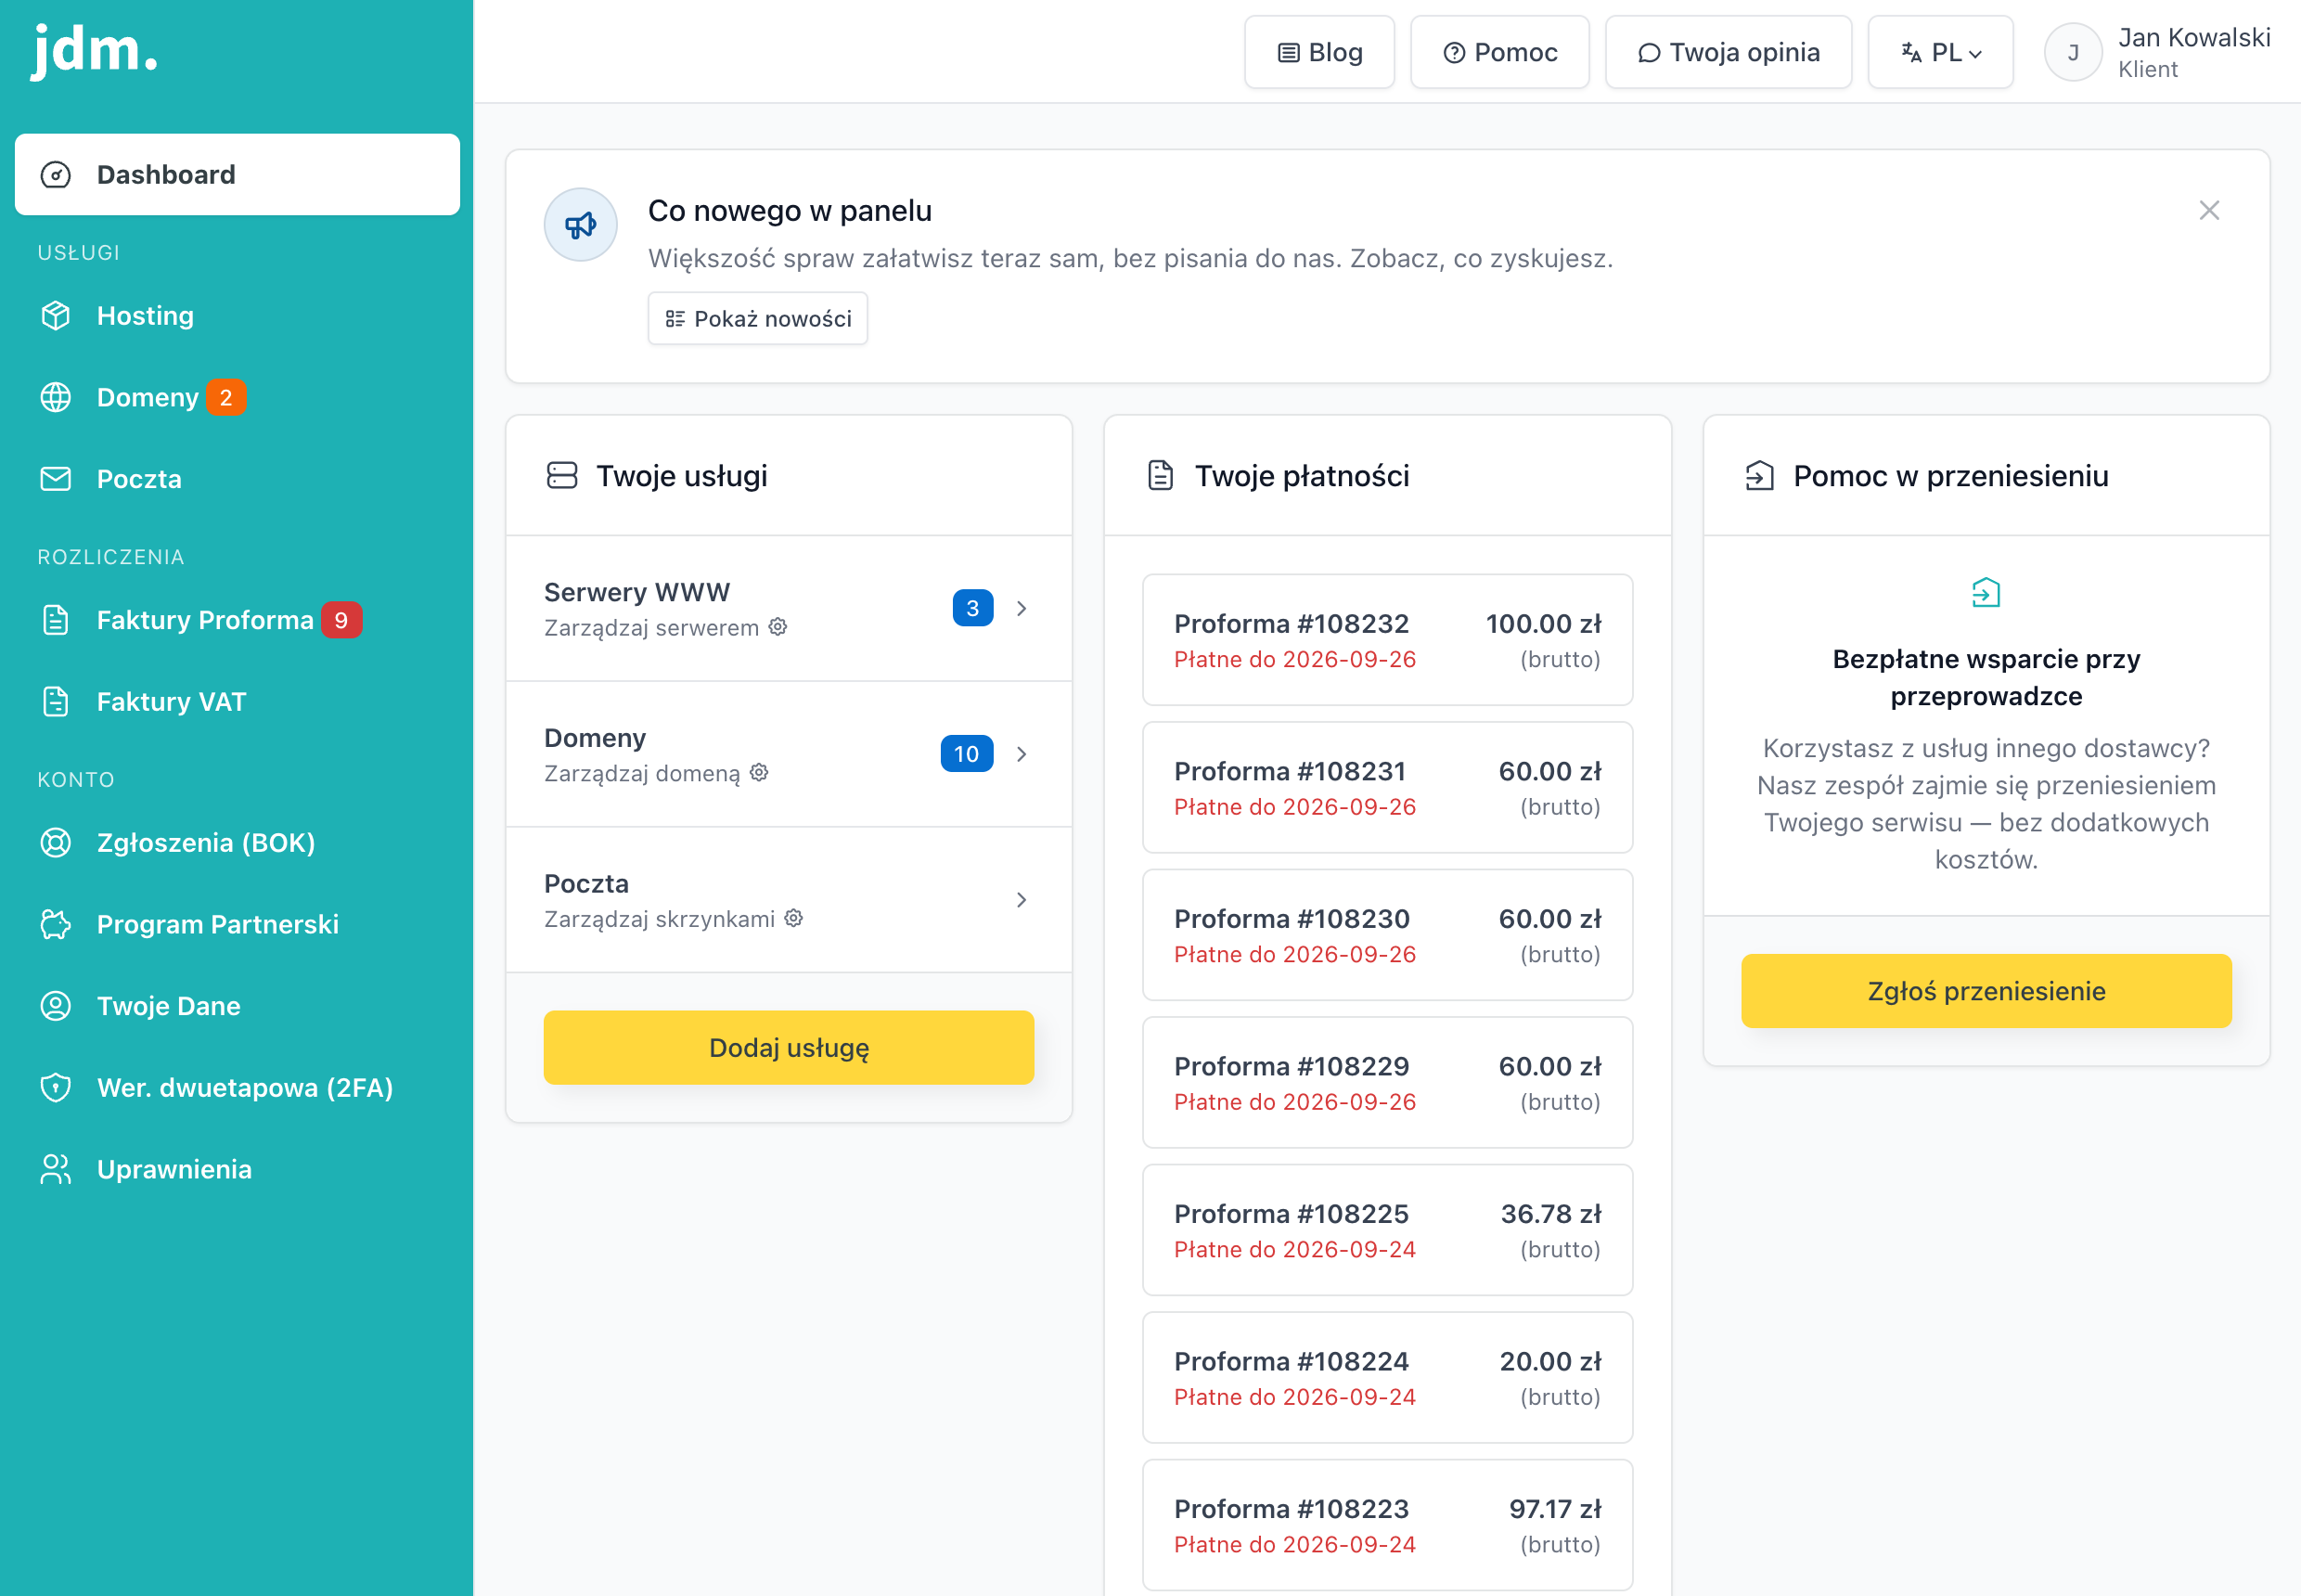The height and width of the screenshot is (1596, 2301).
Task: Click the Dodaj usługę button
Action: (x=789, y=1048)
